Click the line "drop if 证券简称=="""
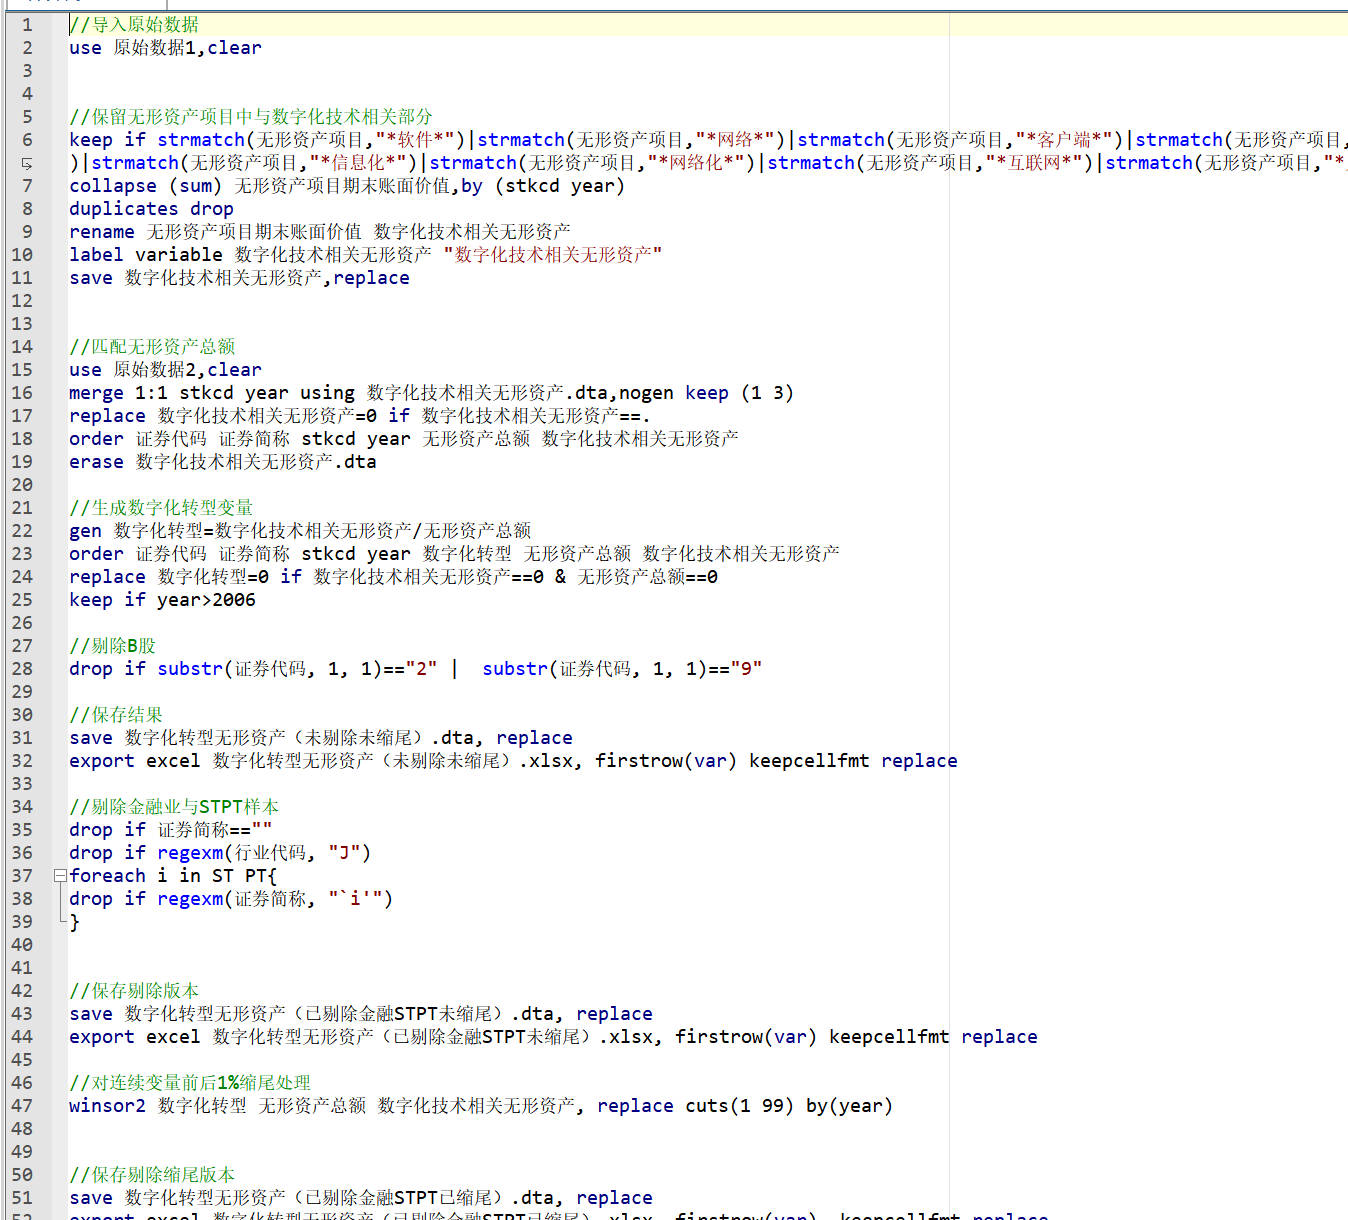 170,829
